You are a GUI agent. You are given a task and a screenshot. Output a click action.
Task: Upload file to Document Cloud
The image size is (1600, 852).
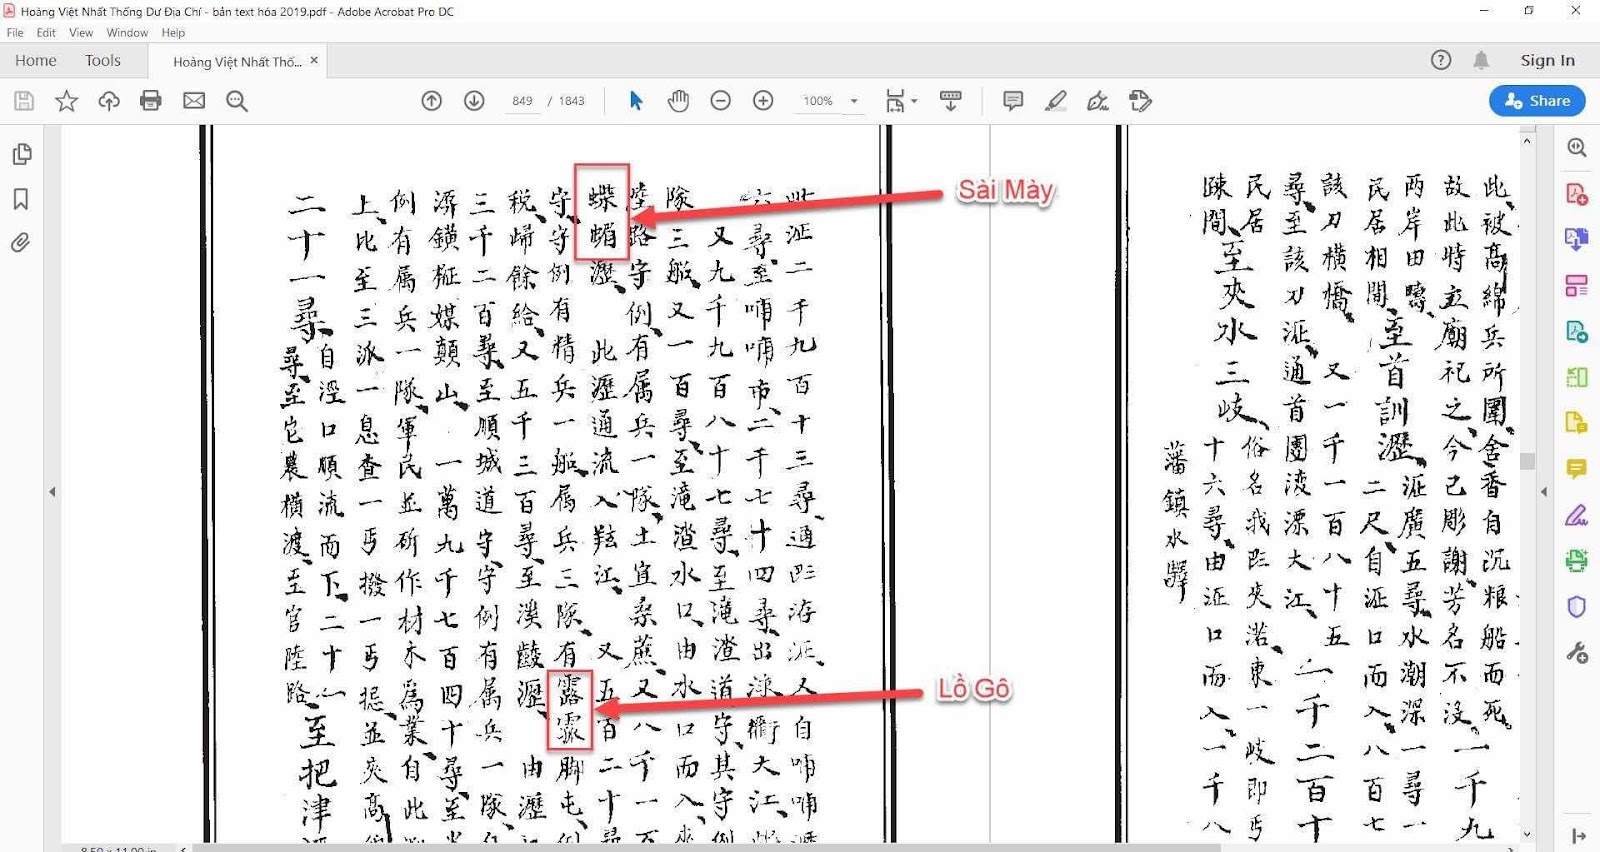point(109,101)
